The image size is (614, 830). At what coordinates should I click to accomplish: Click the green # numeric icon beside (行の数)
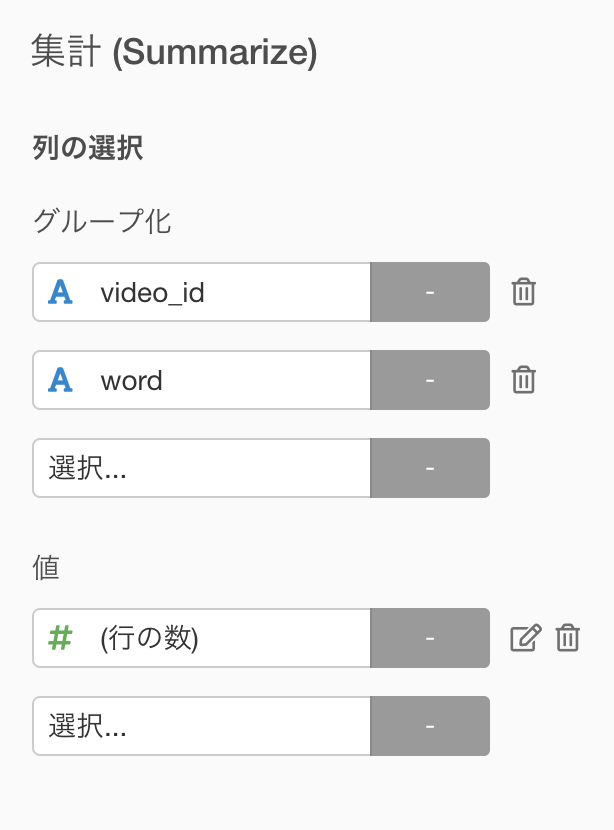60,637
